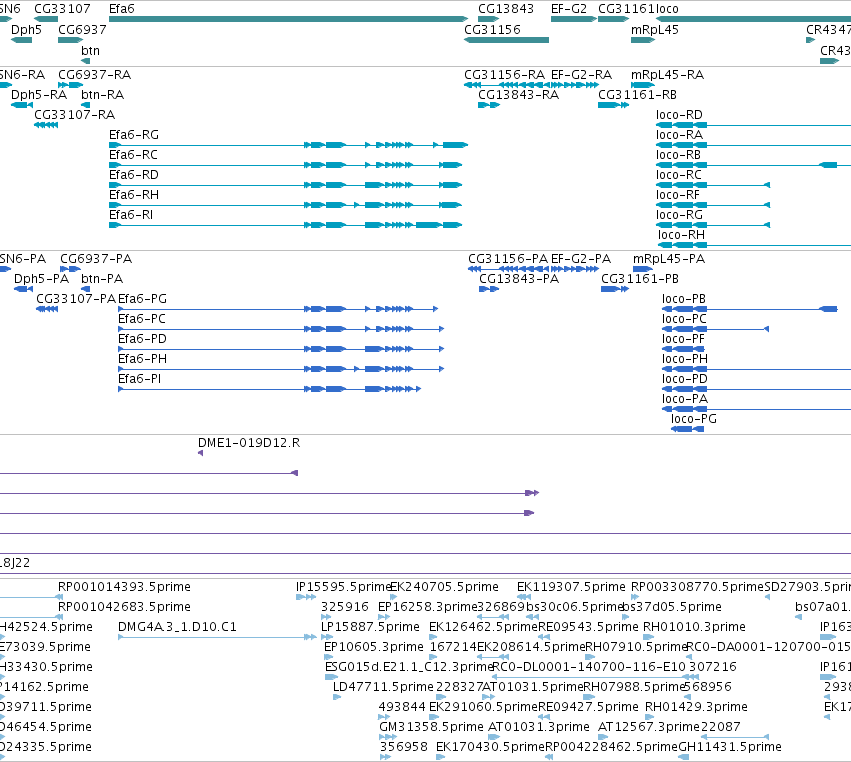Click the RP001014393.5prime EST label
Image resolution: width=851 pixels, height=762 pixels.
click(x=124, y=586)
